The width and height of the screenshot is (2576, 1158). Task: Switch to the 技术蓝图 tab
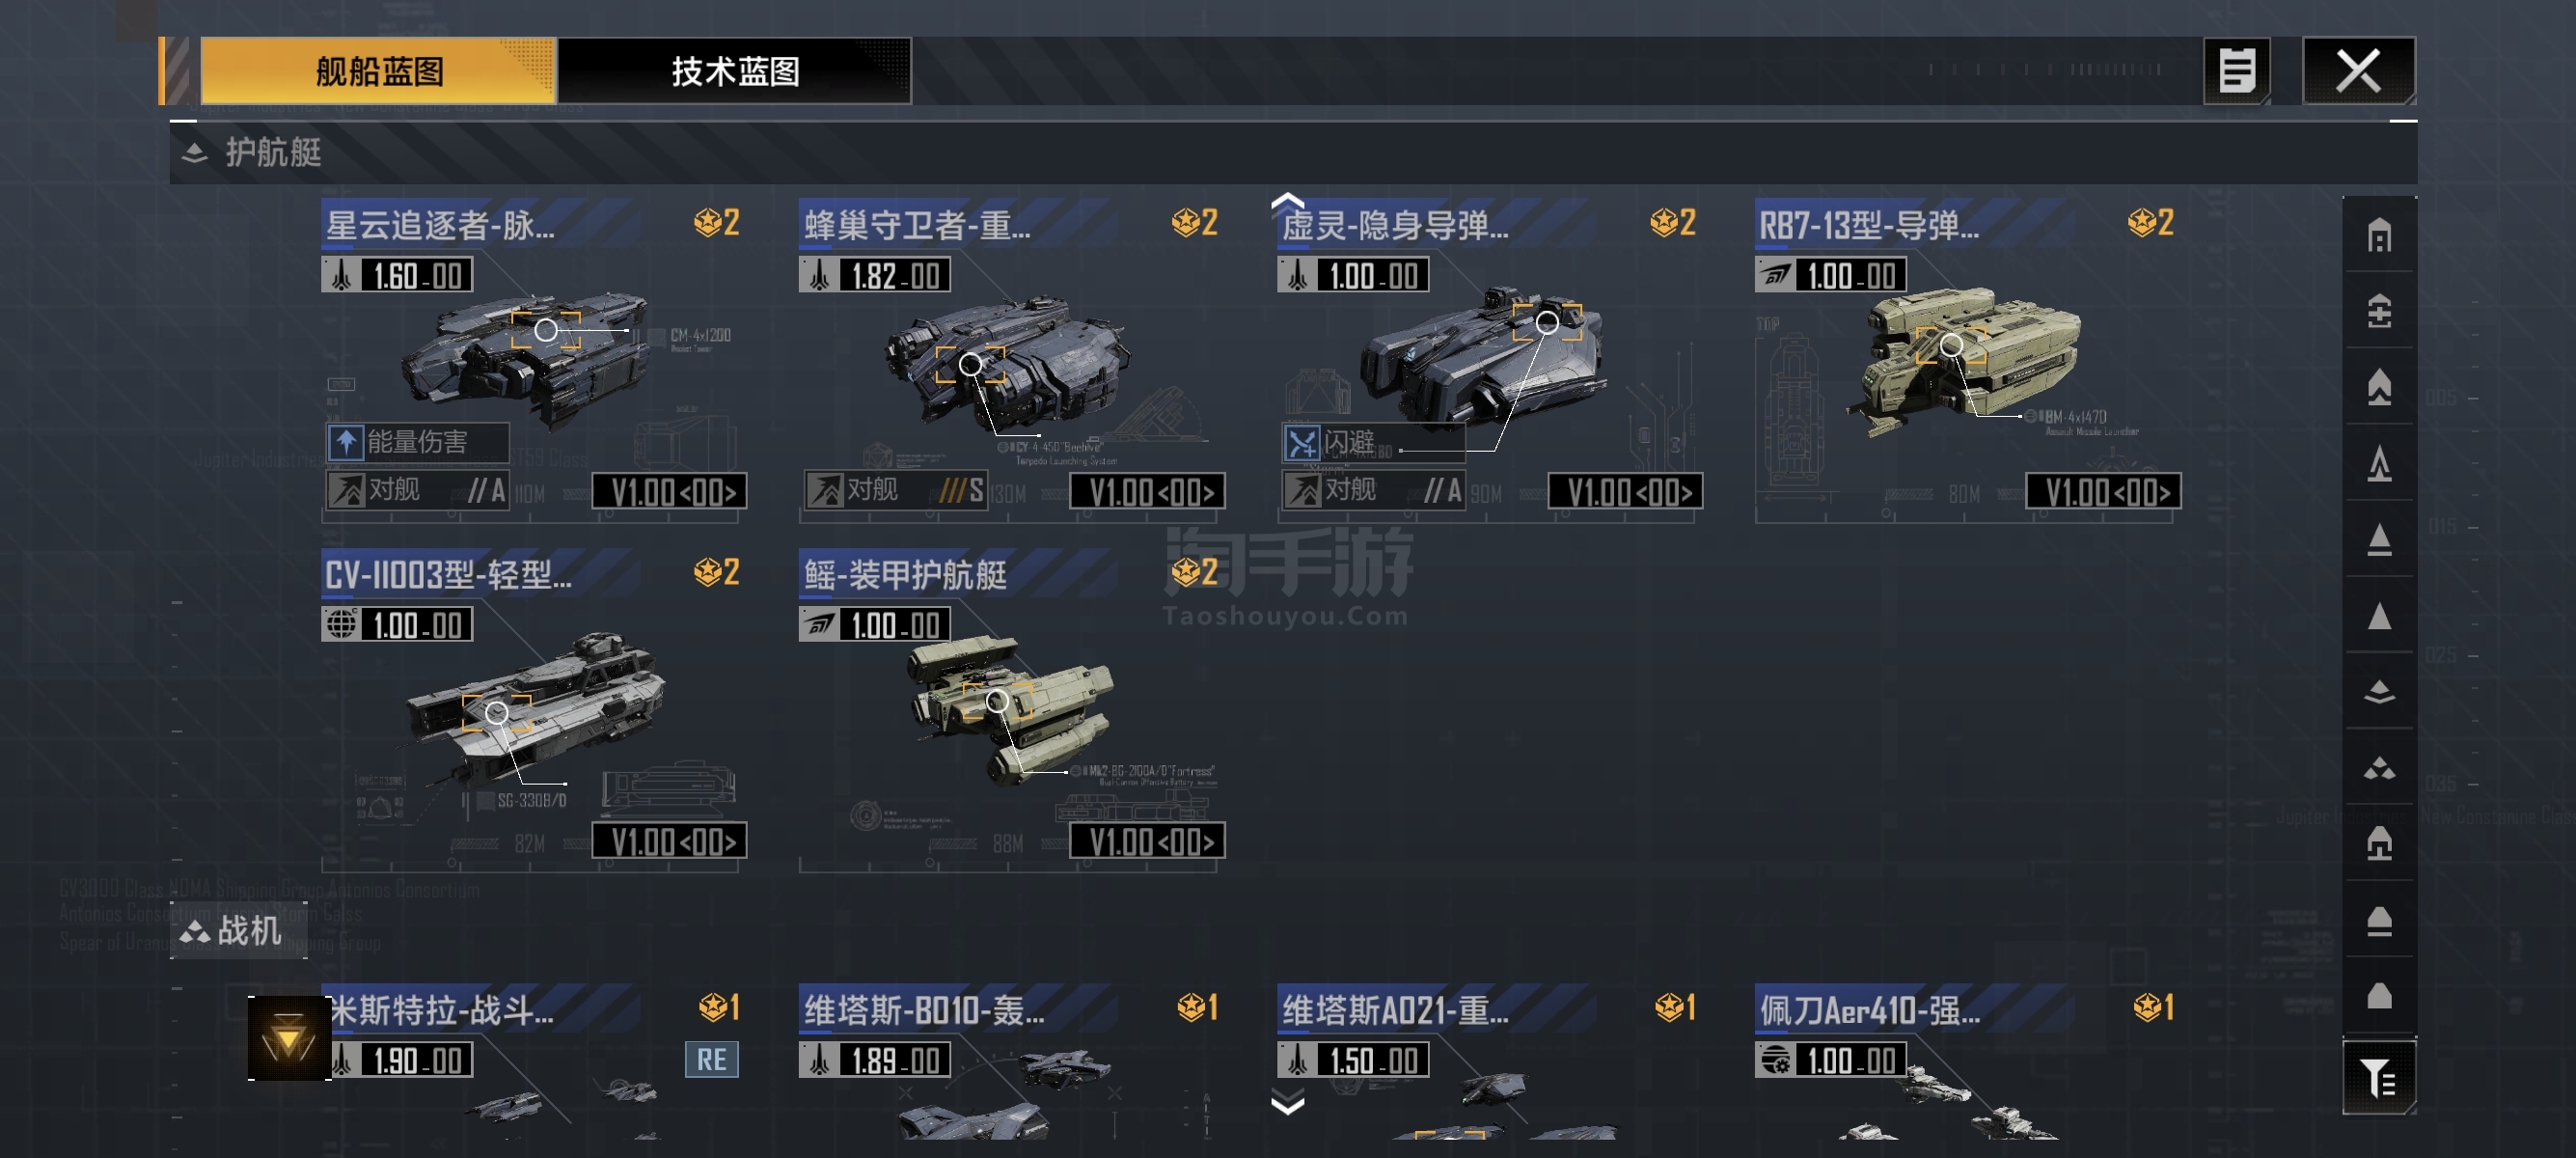[735, 71]
